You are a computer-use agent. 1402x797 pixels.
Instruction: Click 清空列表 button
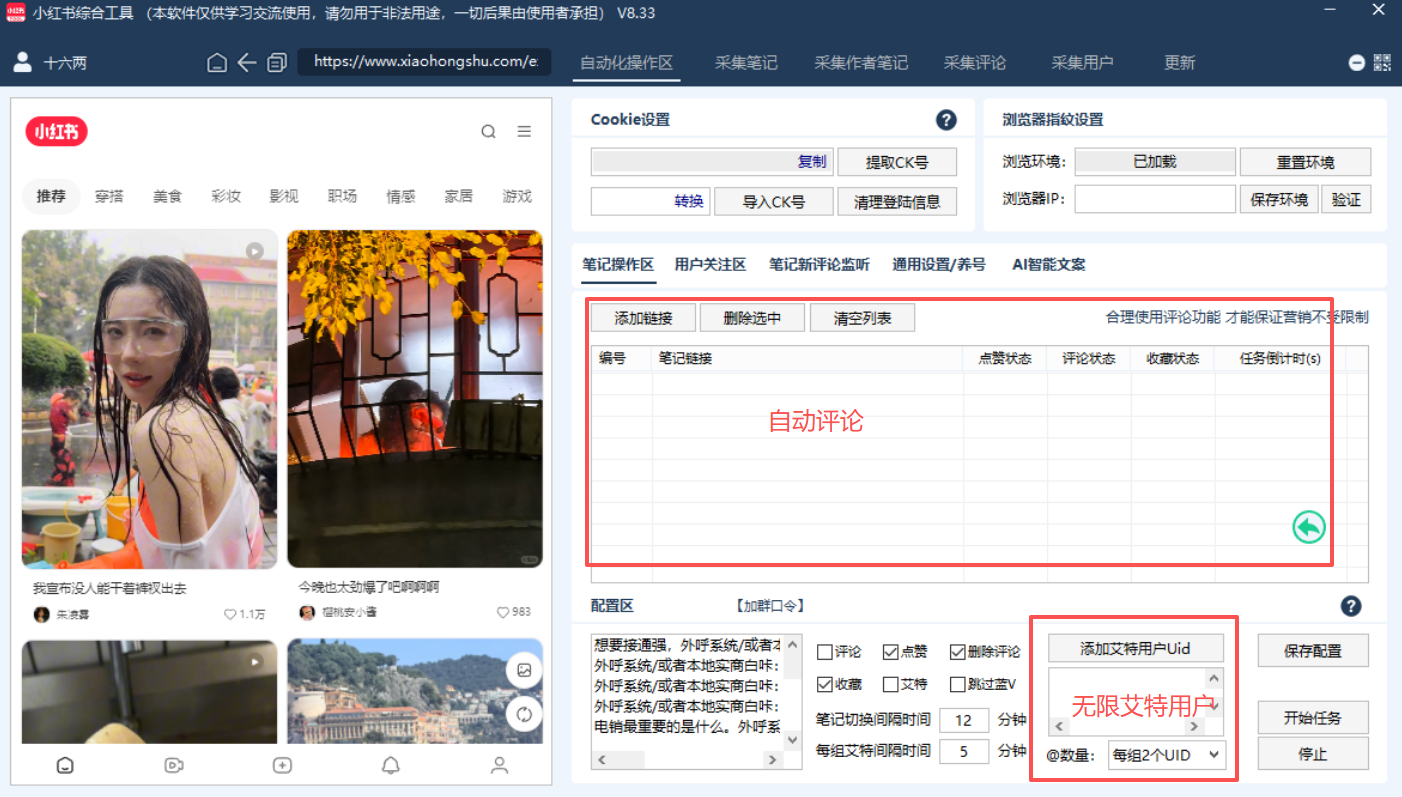pos(862,318)
